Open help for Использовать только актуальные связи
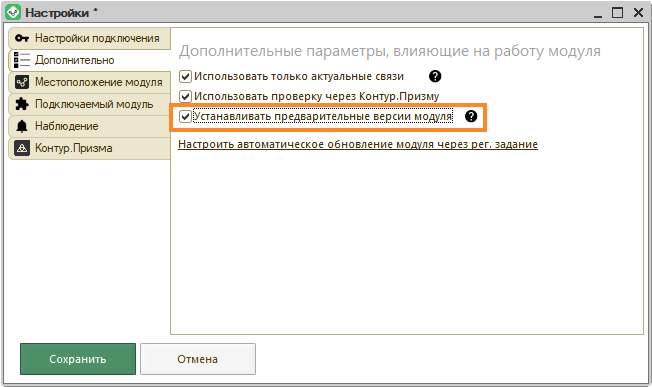The image size is (652, 387). pos(435,76)
